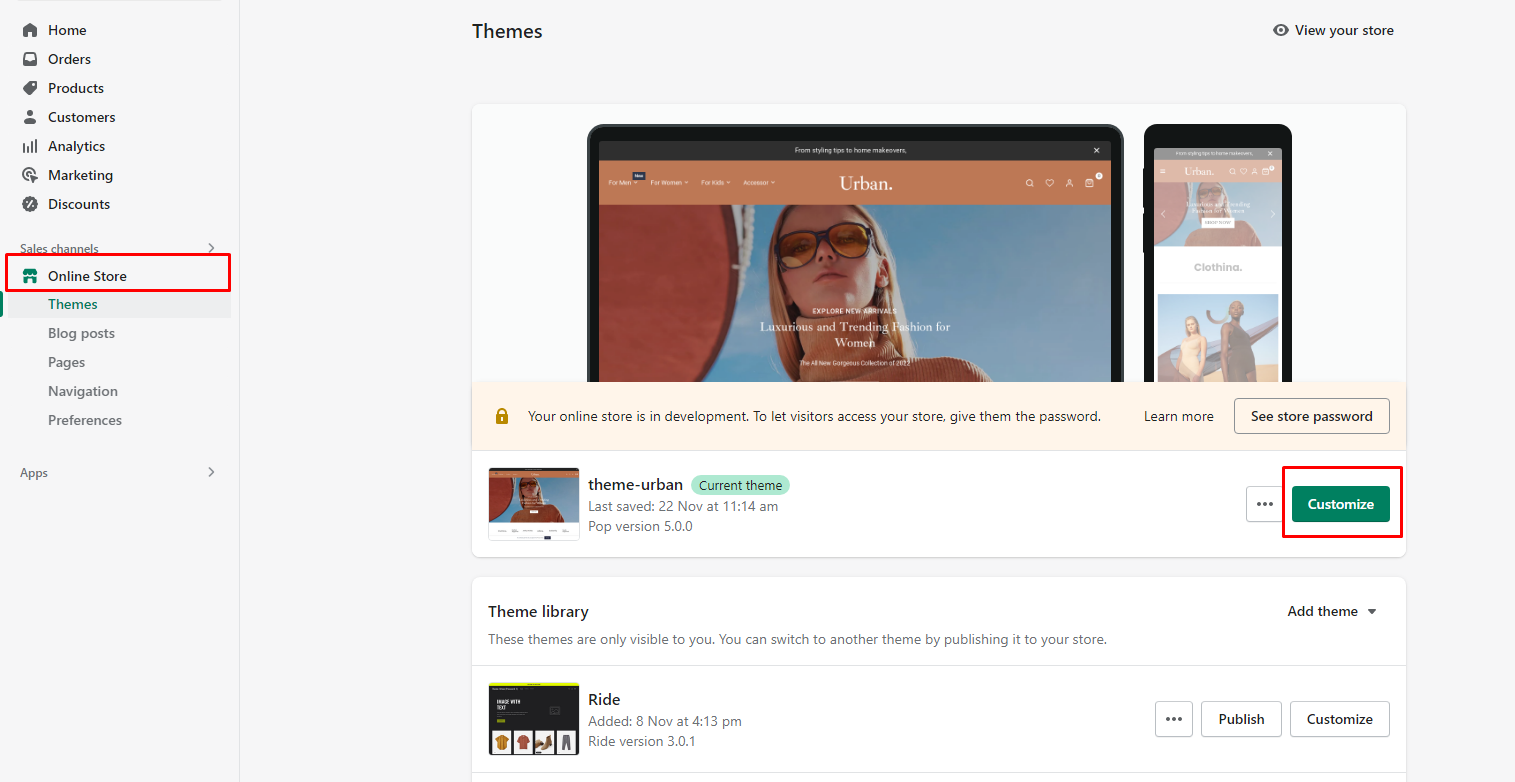Open the Preferences submenu item
1515x782 pixels.
(85, 420)
